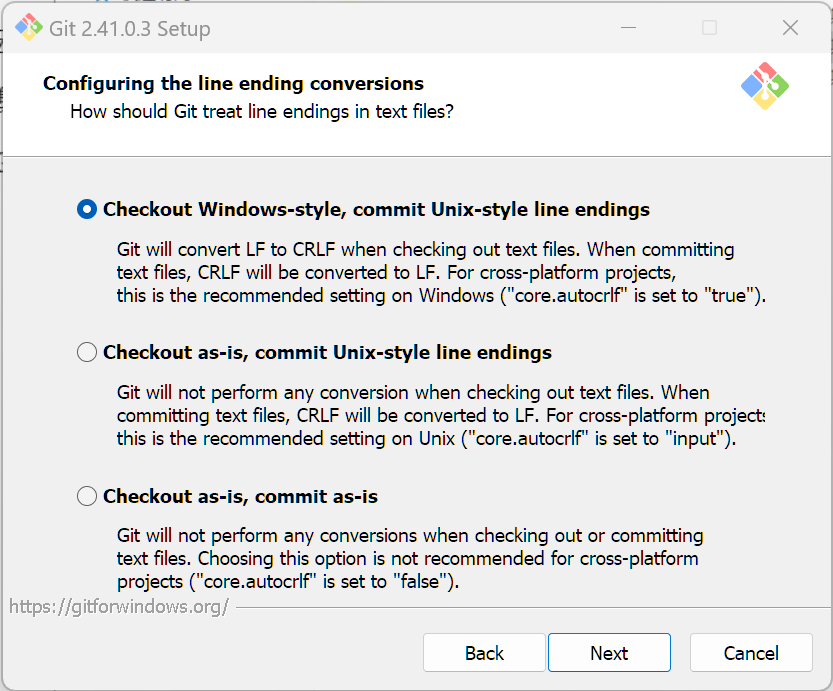Click the Git logo in the header

pos(765,86)
